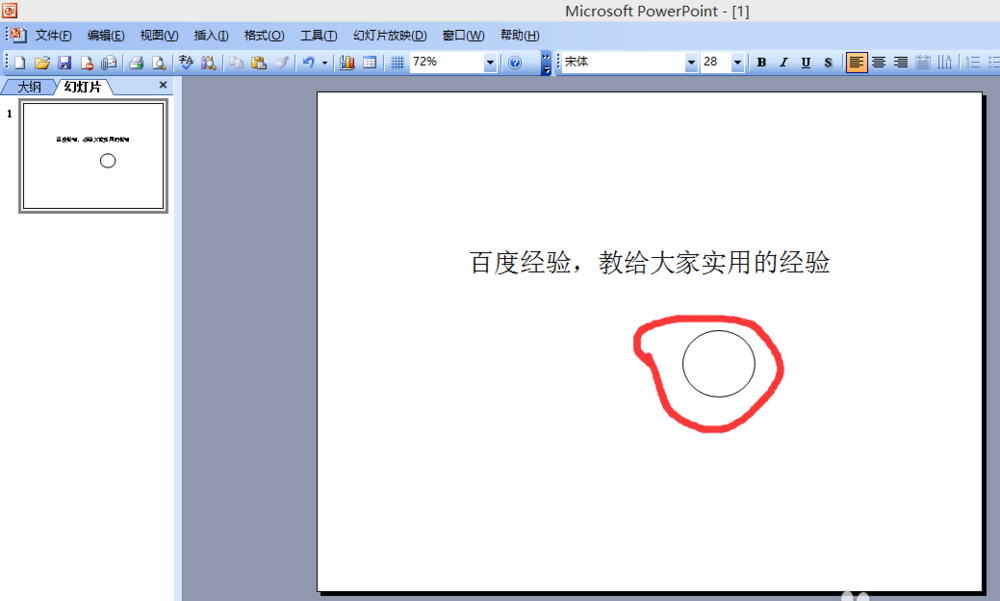Open a file using the folder icon
1000x601 pixels.
[x=42, y=63]
